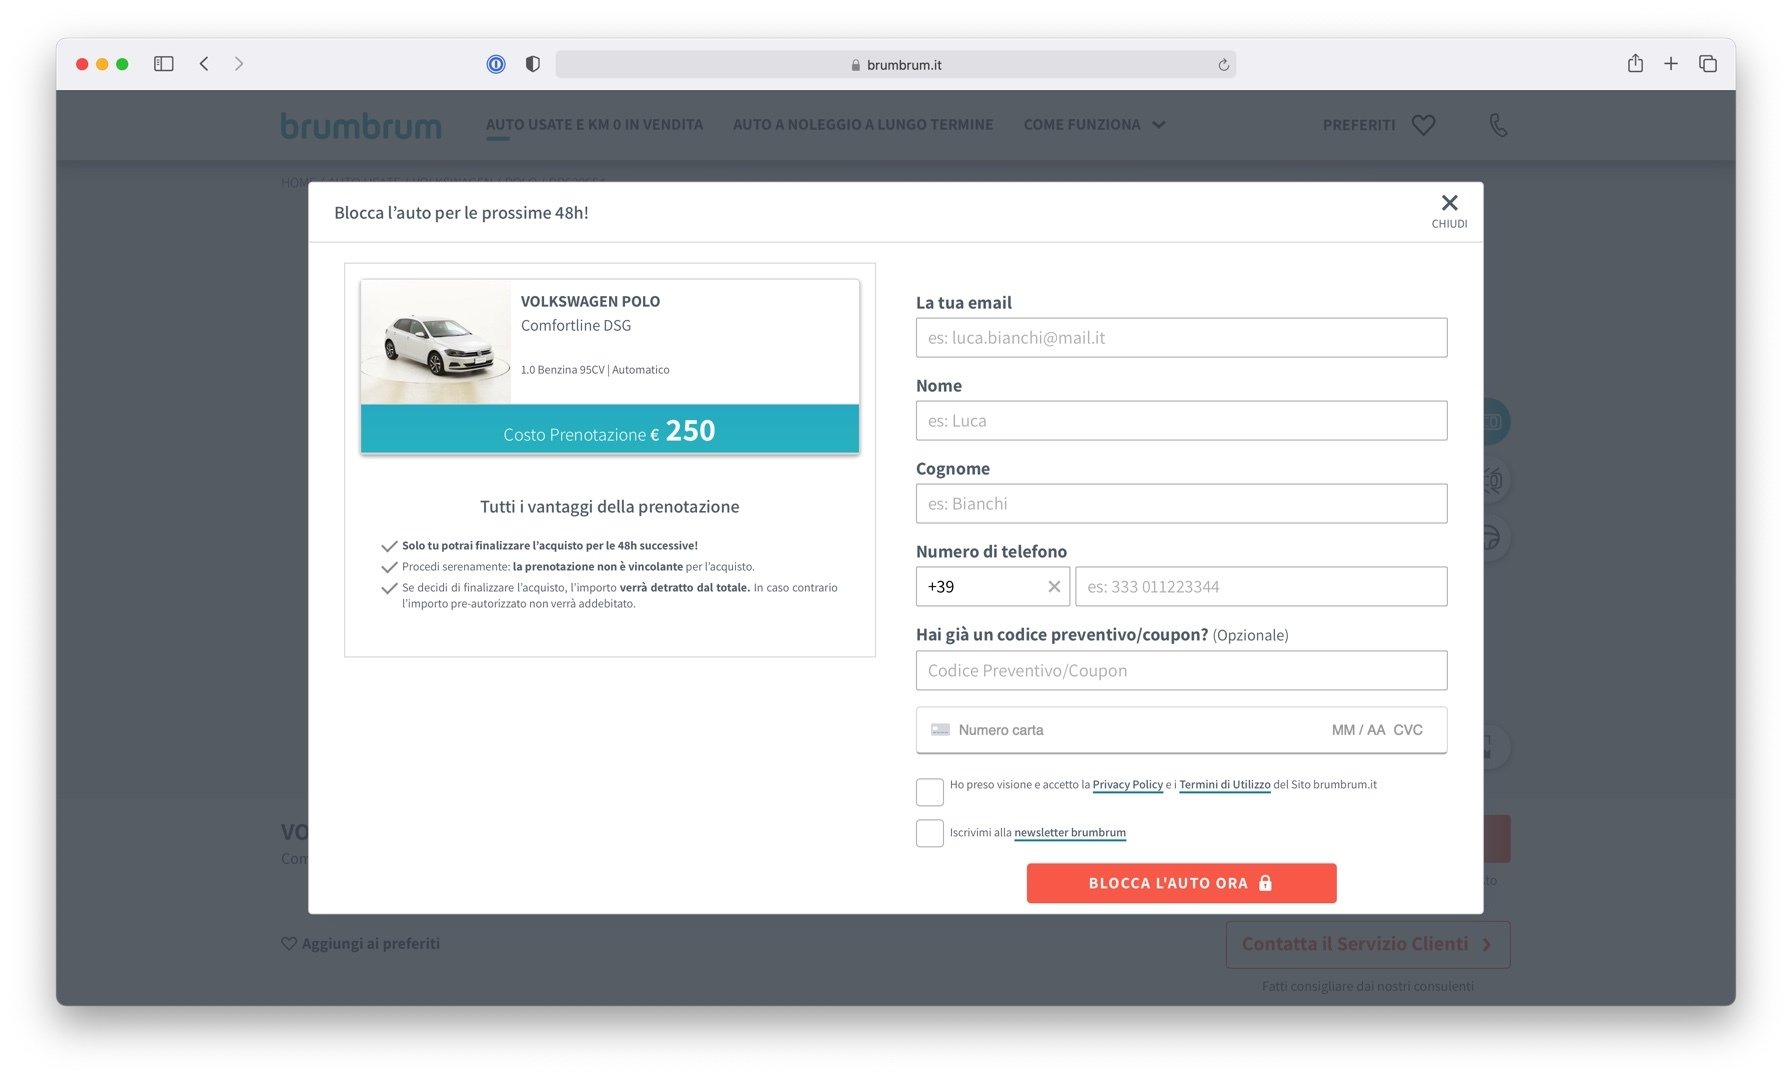Open the Termini di Utilizzo link
Image resolution: width=1792 pixels, height=1080 pixels.
coord(1224,785)
